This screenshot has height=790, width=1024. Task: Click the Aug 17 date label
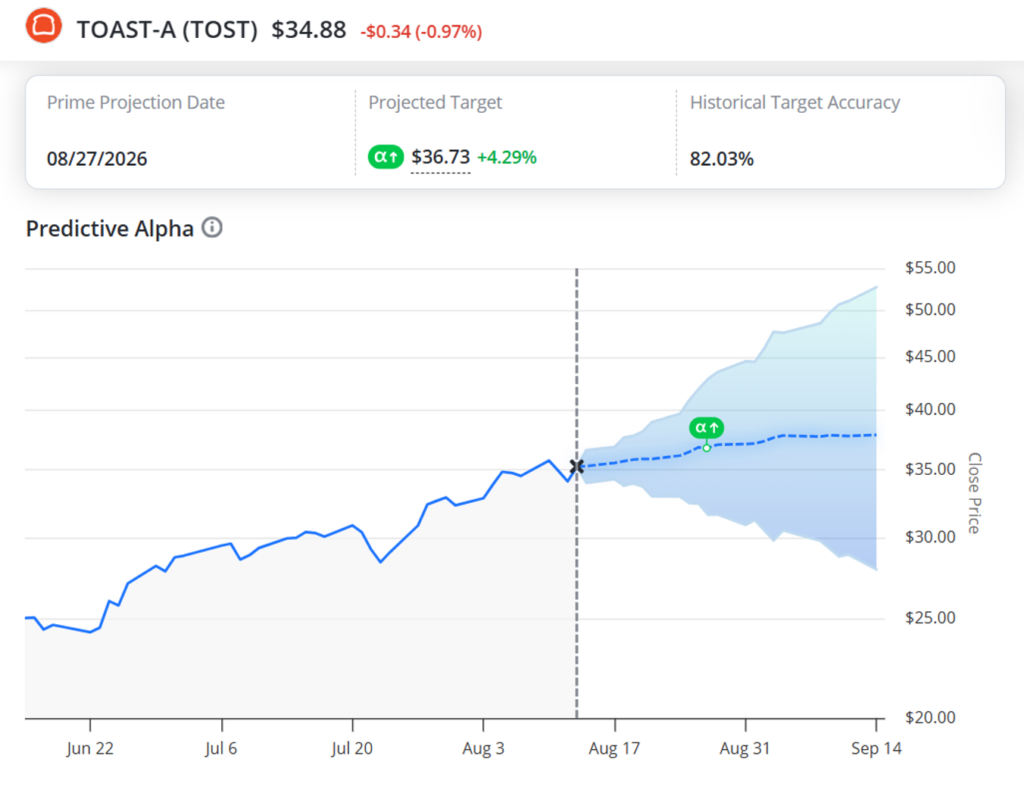click(x=614, y=748)
